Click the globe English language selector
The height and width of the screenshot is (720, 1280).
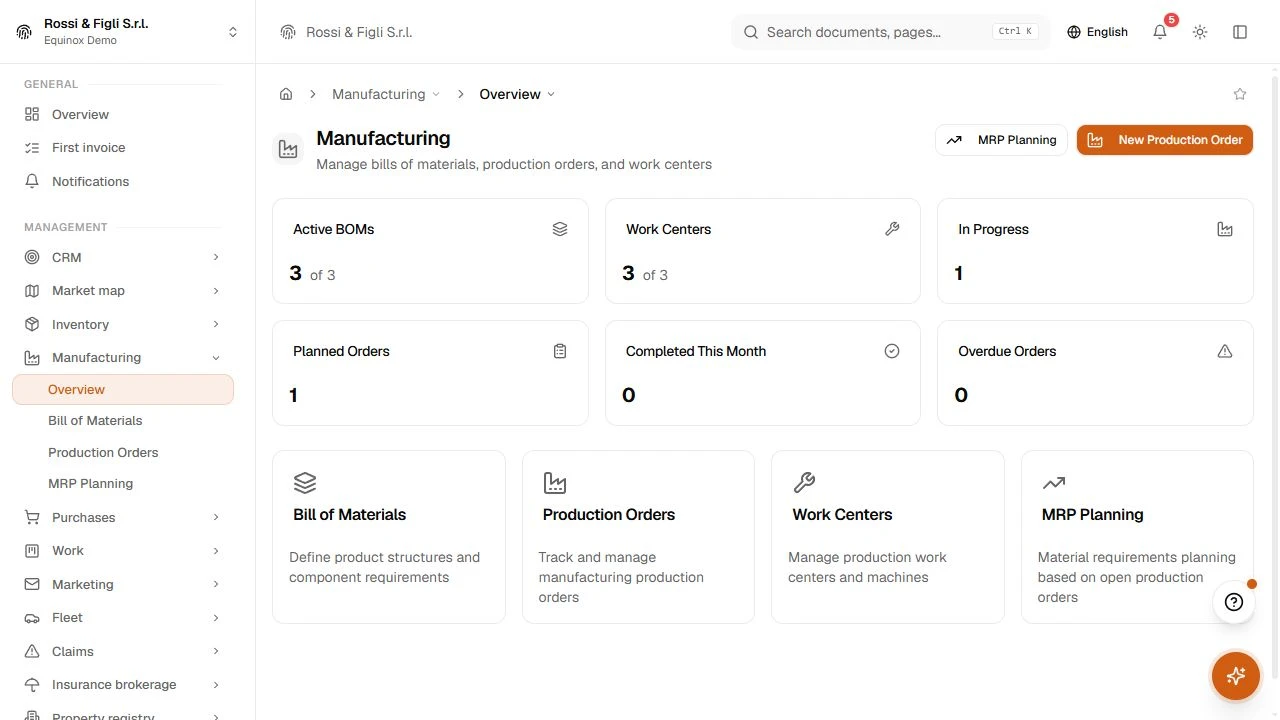click(1097, 32)
